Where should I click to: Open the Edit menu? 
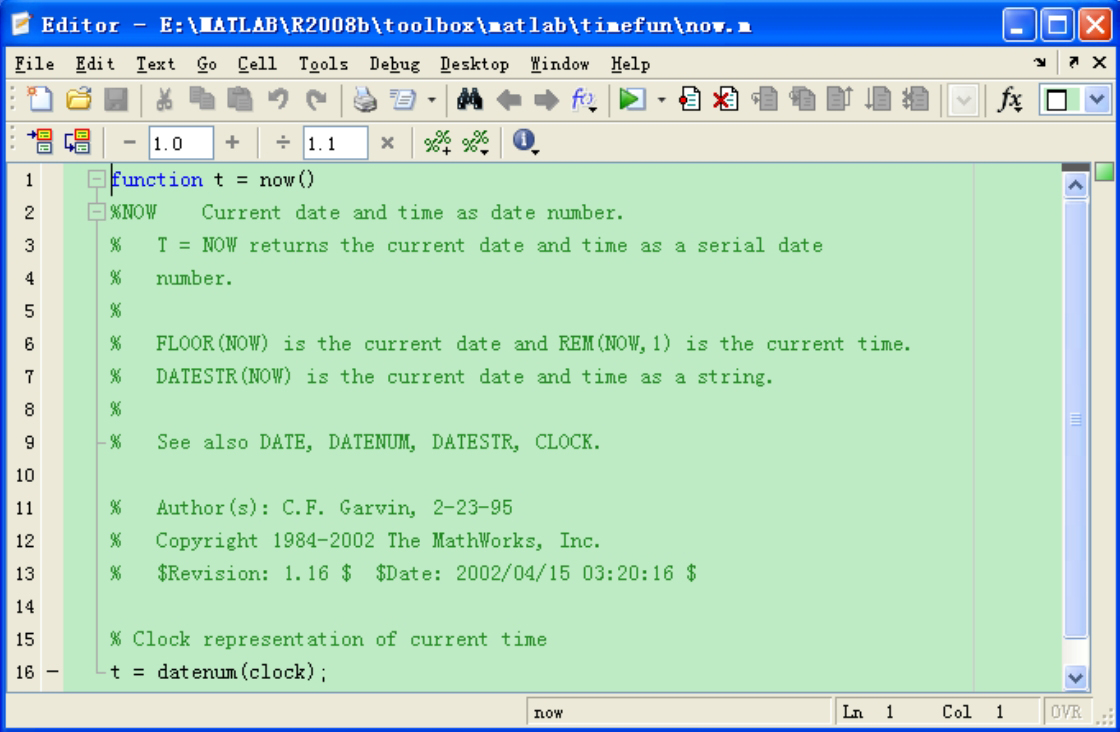pyautogui.click(x=95, y=64)
